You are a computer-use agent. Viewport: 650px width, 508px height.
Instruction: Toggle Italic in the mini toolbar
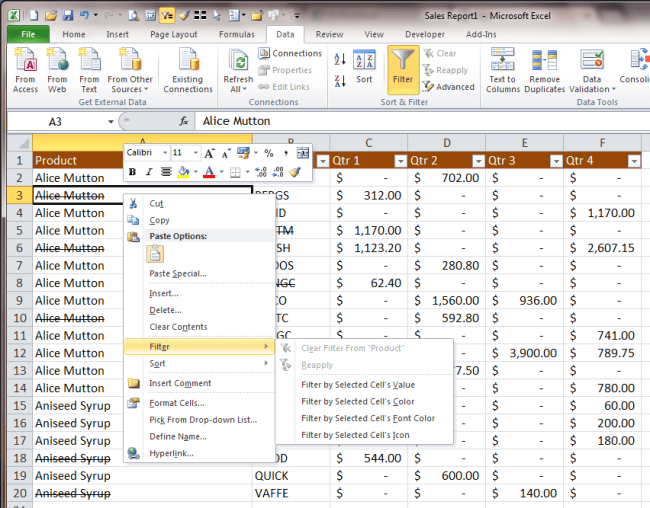point(148,172)
